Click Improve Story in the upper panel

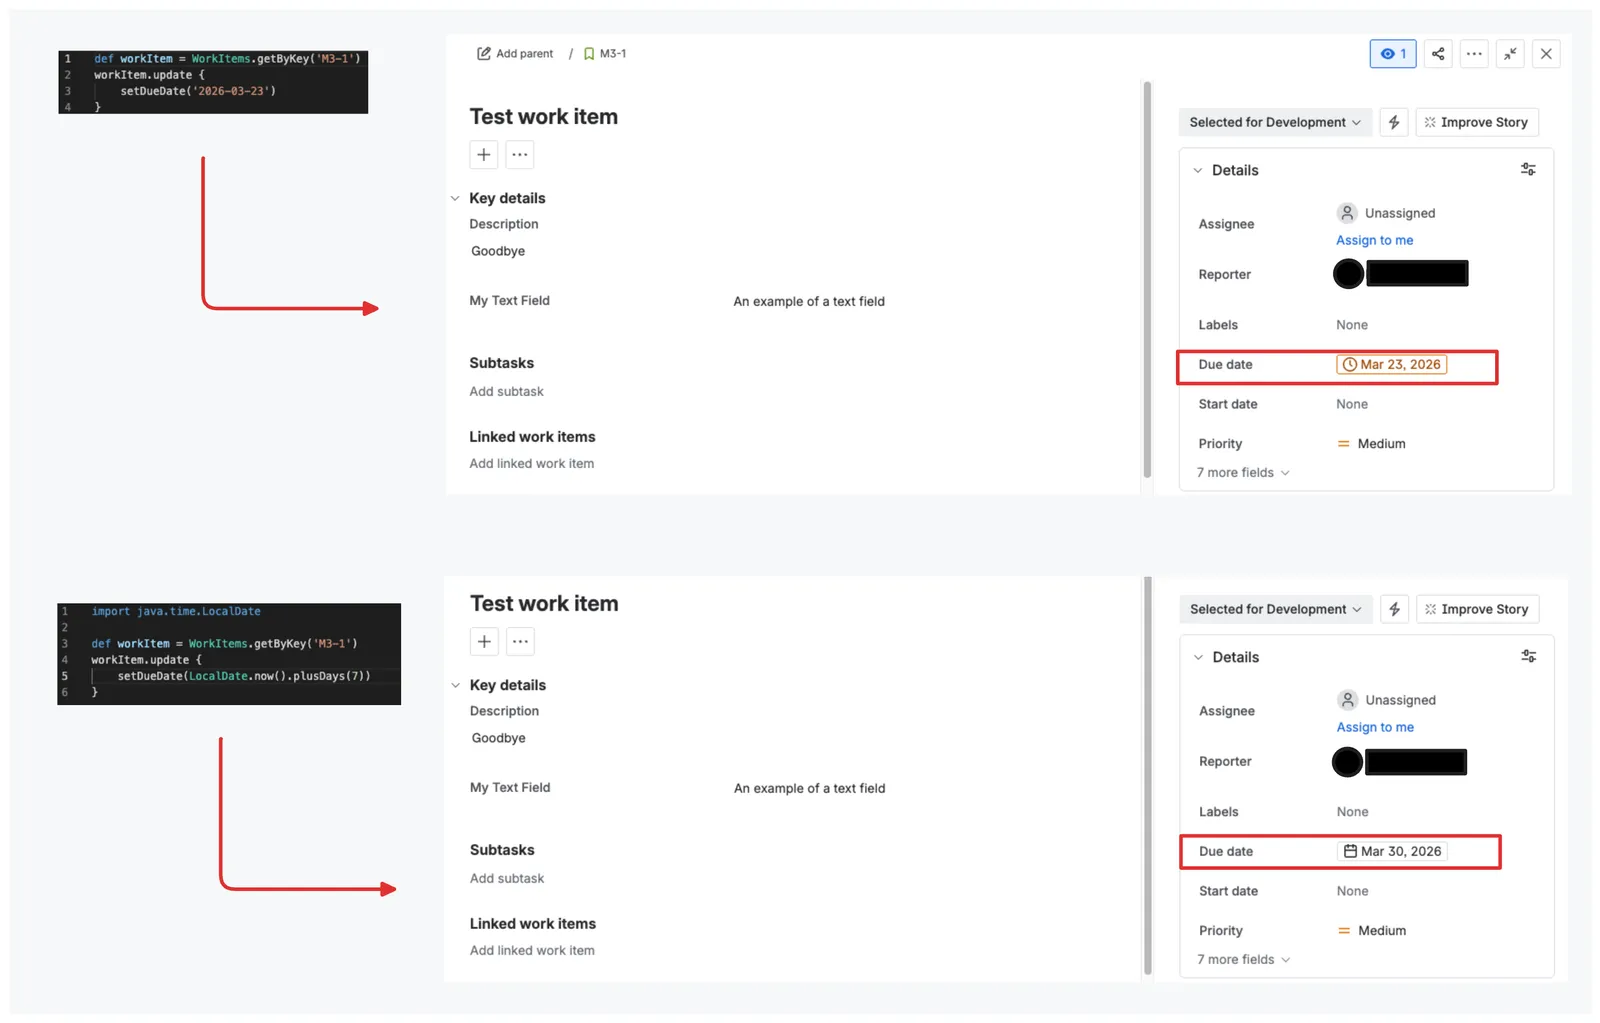tap(1477, 122)
